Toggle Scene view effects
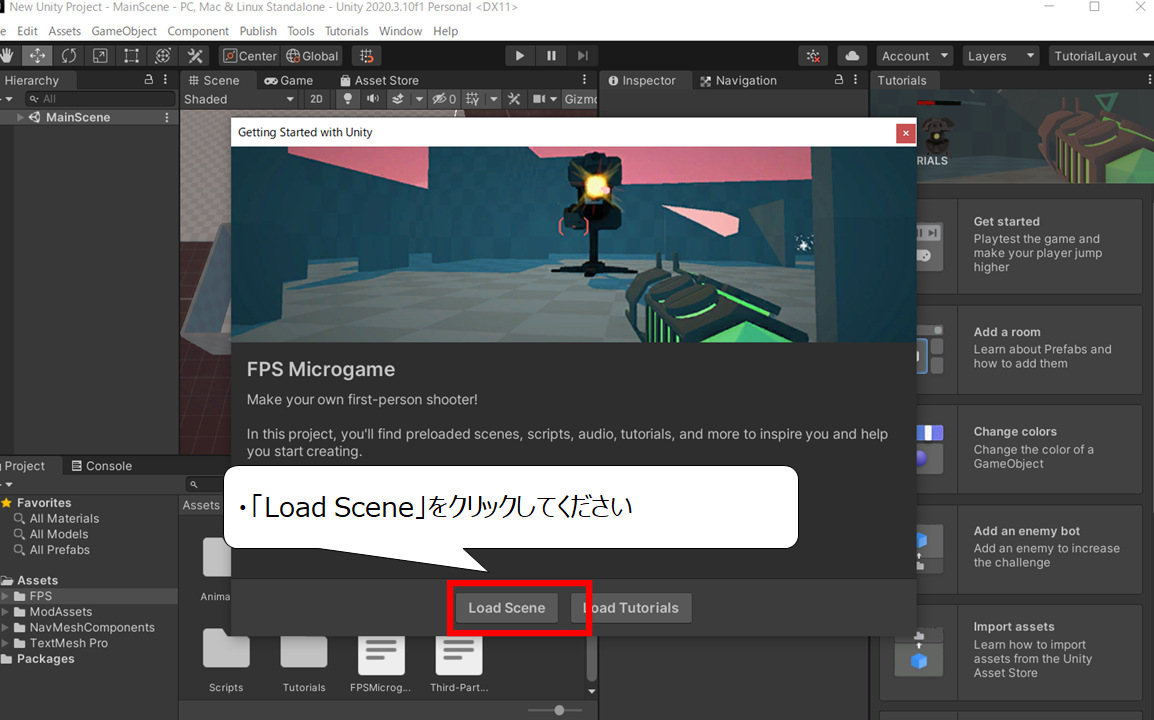This screenshot has width=1154, height=720. tap(397, 99)
